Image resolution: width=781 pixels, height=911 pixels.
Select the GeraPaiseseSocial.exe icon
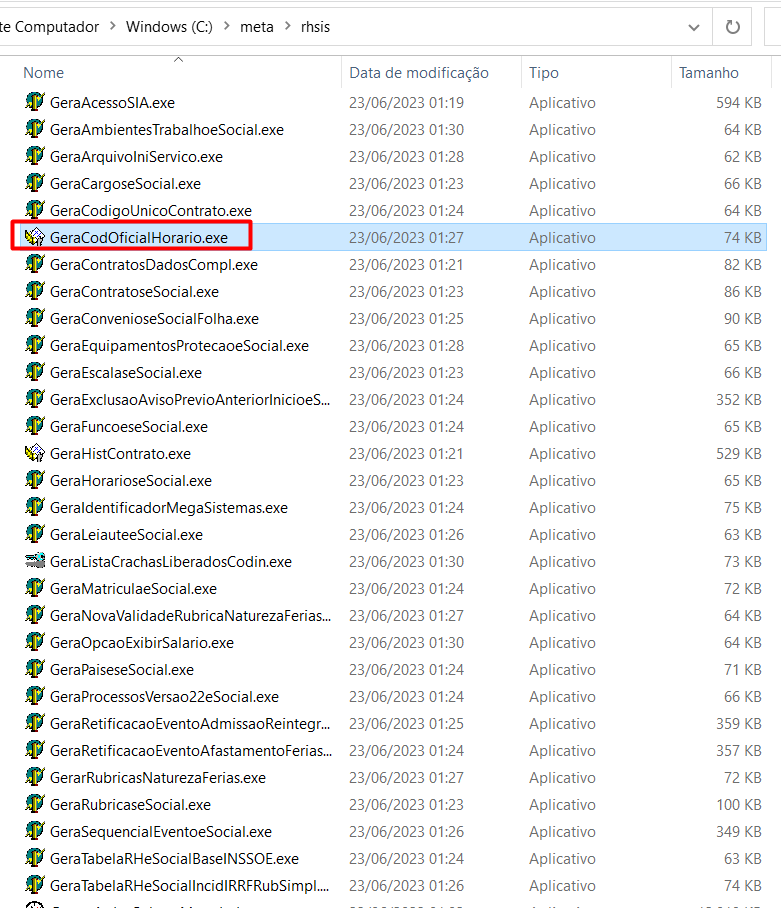point(35,669)
